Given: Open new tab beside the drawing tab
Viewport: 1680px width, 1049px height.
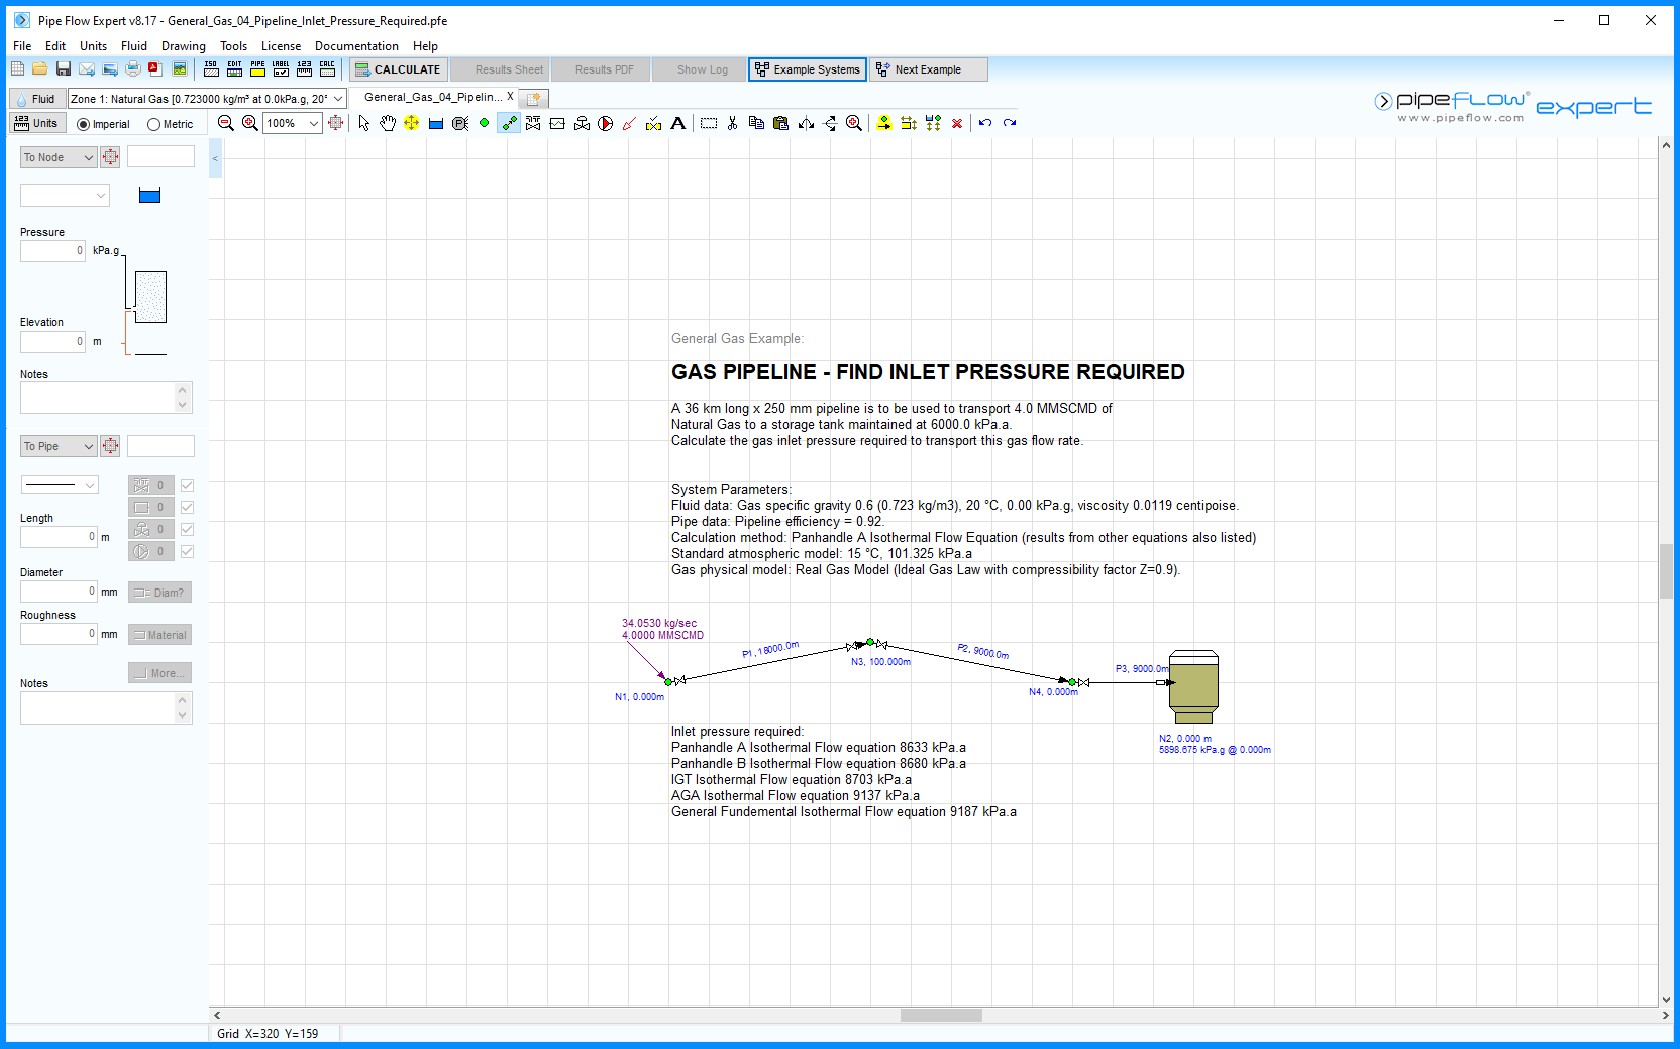Looking at the screenshot, I should pyautogui.click(x=534, y=98).
